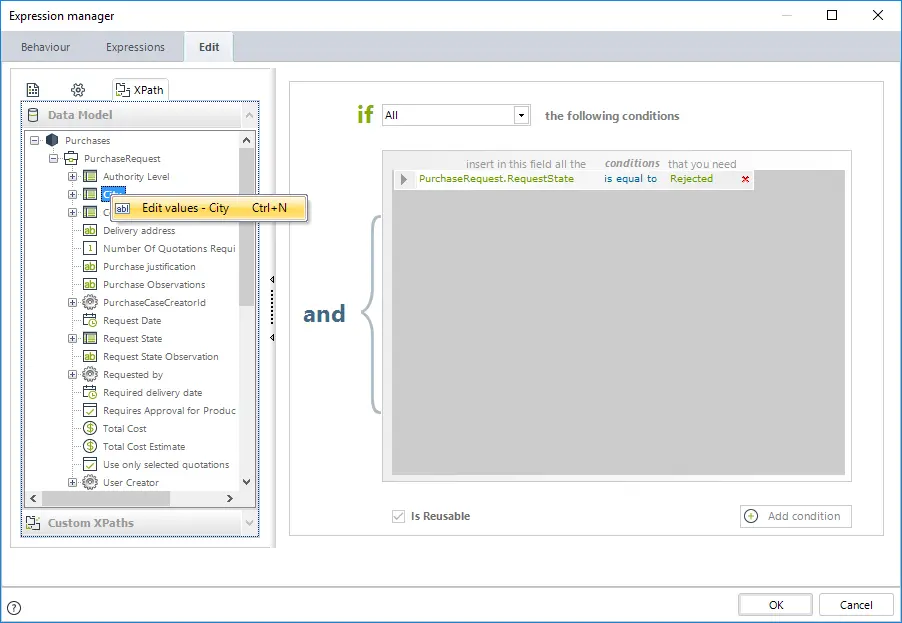The image size is (902, 623).
Task: Expand the Request State node
Action: [x=72, y=338]
